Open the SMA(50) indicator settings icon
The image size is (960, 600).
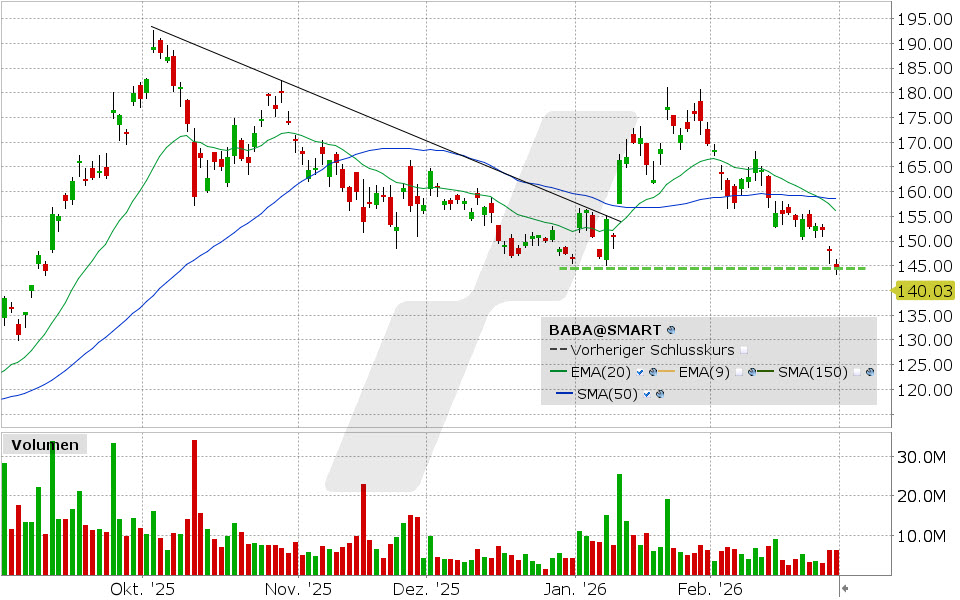click(x=661, y=394)
